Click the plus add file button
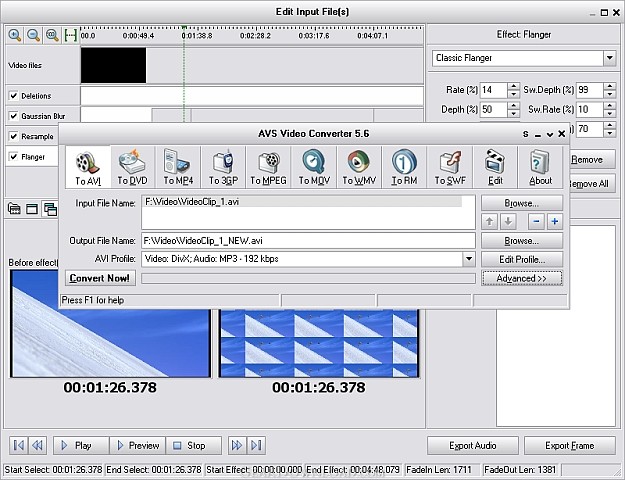This screenshot has width=625, height=480. pos(555,221)
